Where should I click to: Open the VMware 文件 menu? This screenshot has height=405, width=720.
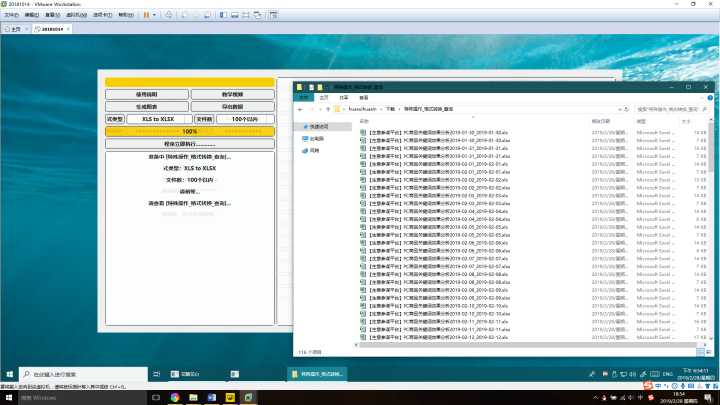[x=11, y=15]
